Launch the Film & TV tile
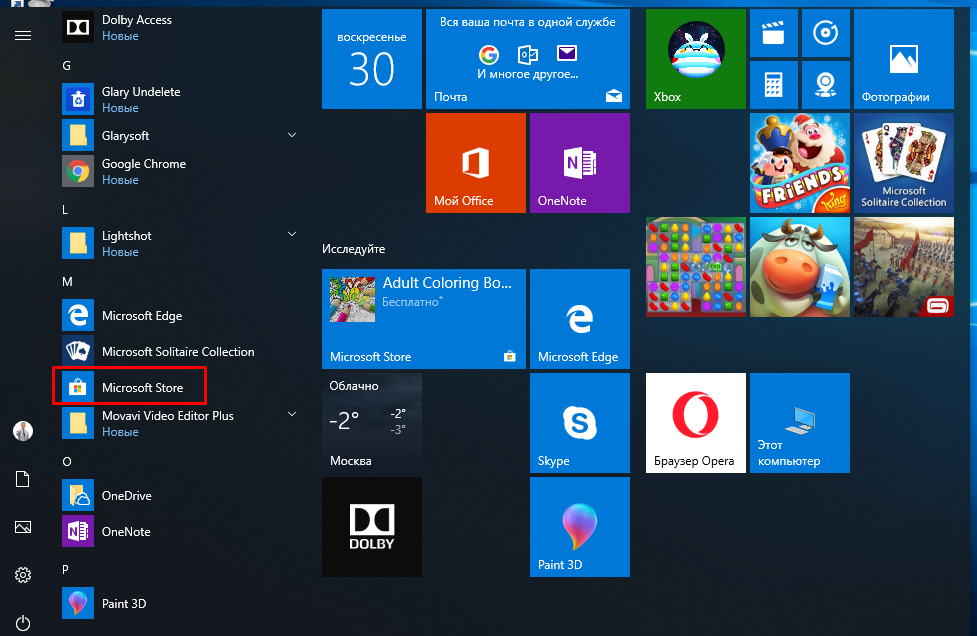Viewport: 977px width, 636px height. tap(773, 33)
